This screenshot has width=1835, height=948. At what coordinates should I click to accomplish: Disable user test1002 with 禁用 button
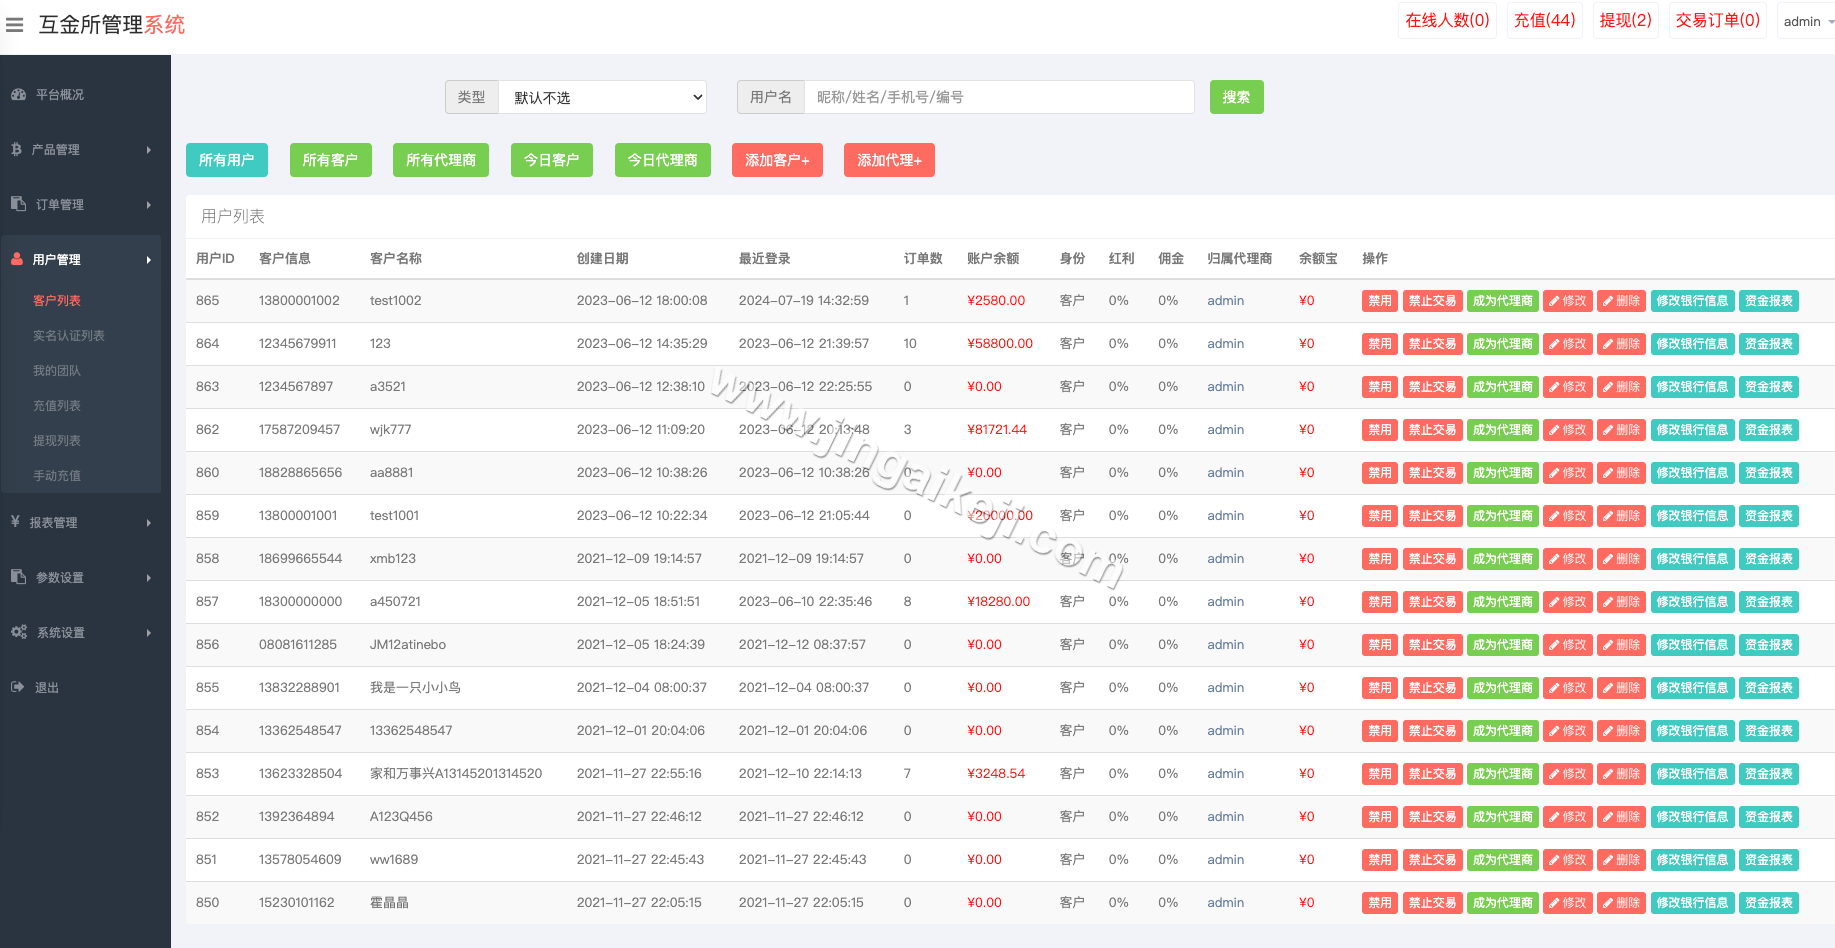[1379, 300]
